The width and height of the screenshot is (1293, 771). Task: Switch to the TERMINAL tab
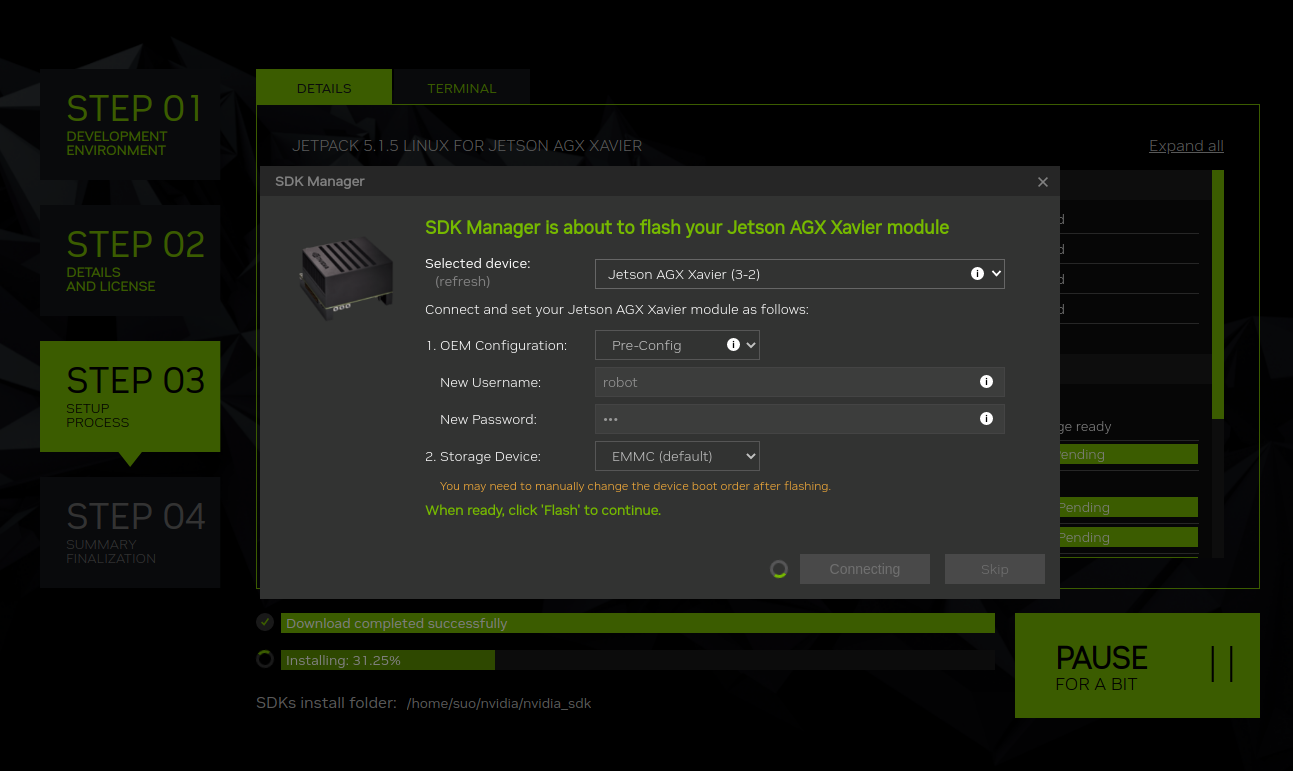[461, 87]
